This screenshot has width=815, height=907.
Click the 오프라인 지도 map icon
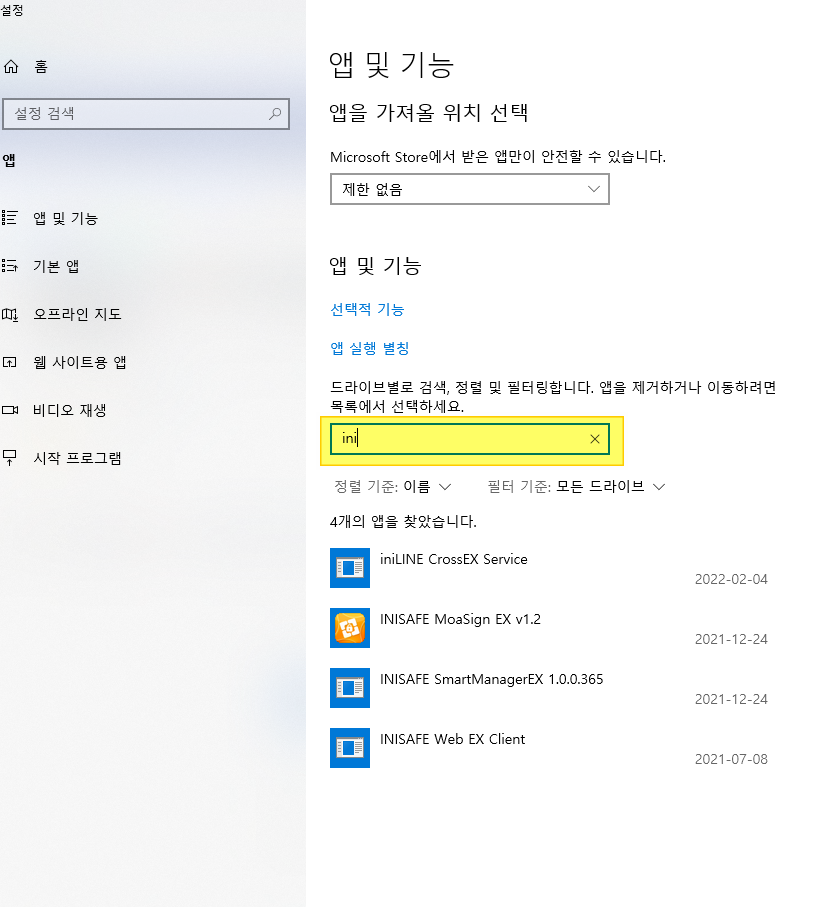[10, 314]
